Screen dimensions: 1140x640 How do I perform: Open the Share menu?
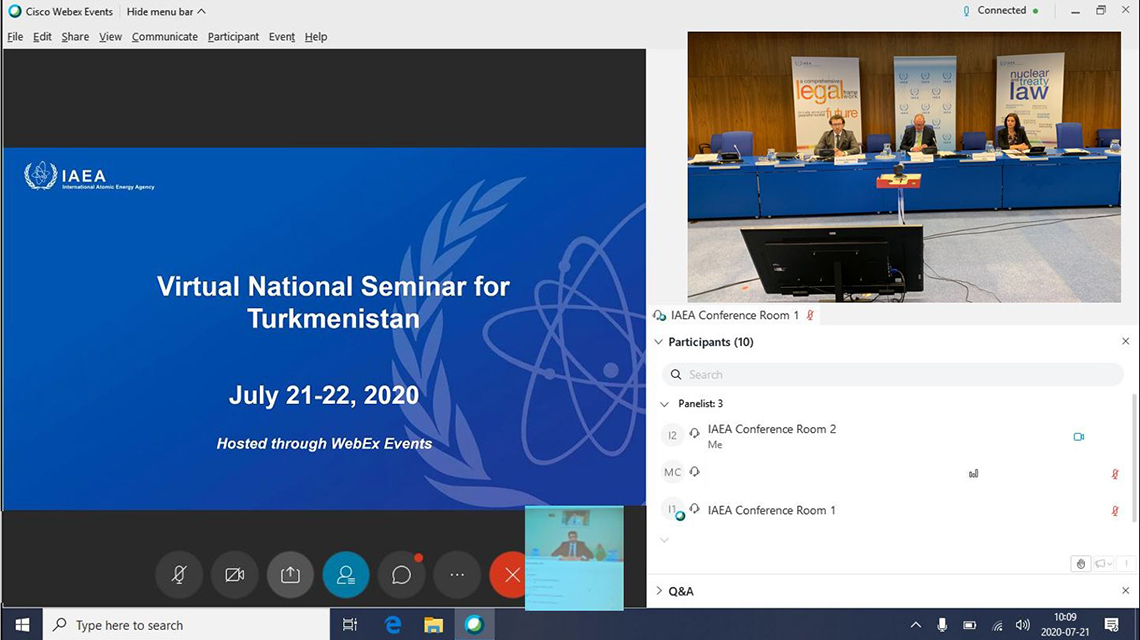coord(75,37)
